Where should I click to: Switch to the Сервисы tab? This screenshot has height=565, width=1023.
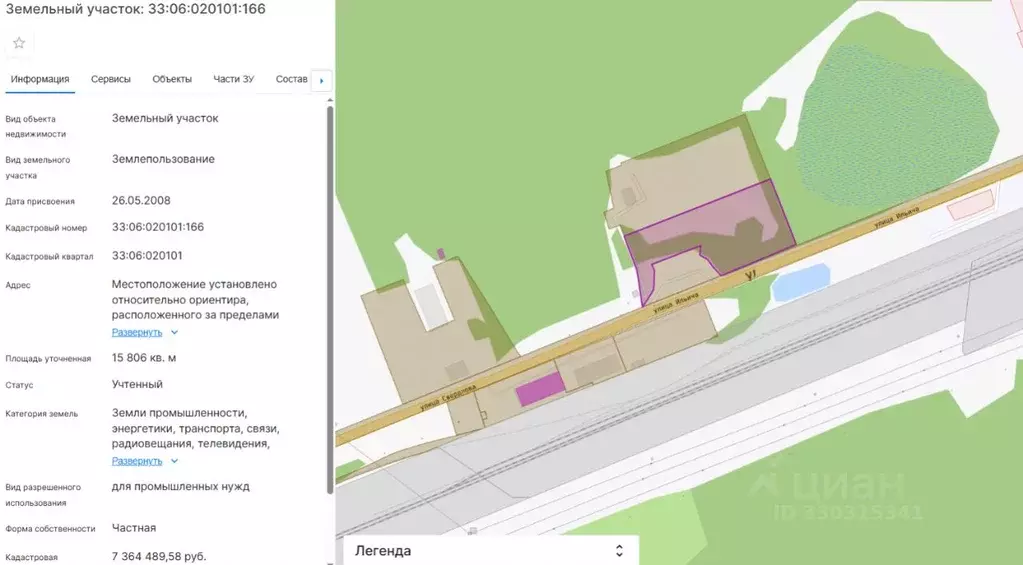coord(111,79)
